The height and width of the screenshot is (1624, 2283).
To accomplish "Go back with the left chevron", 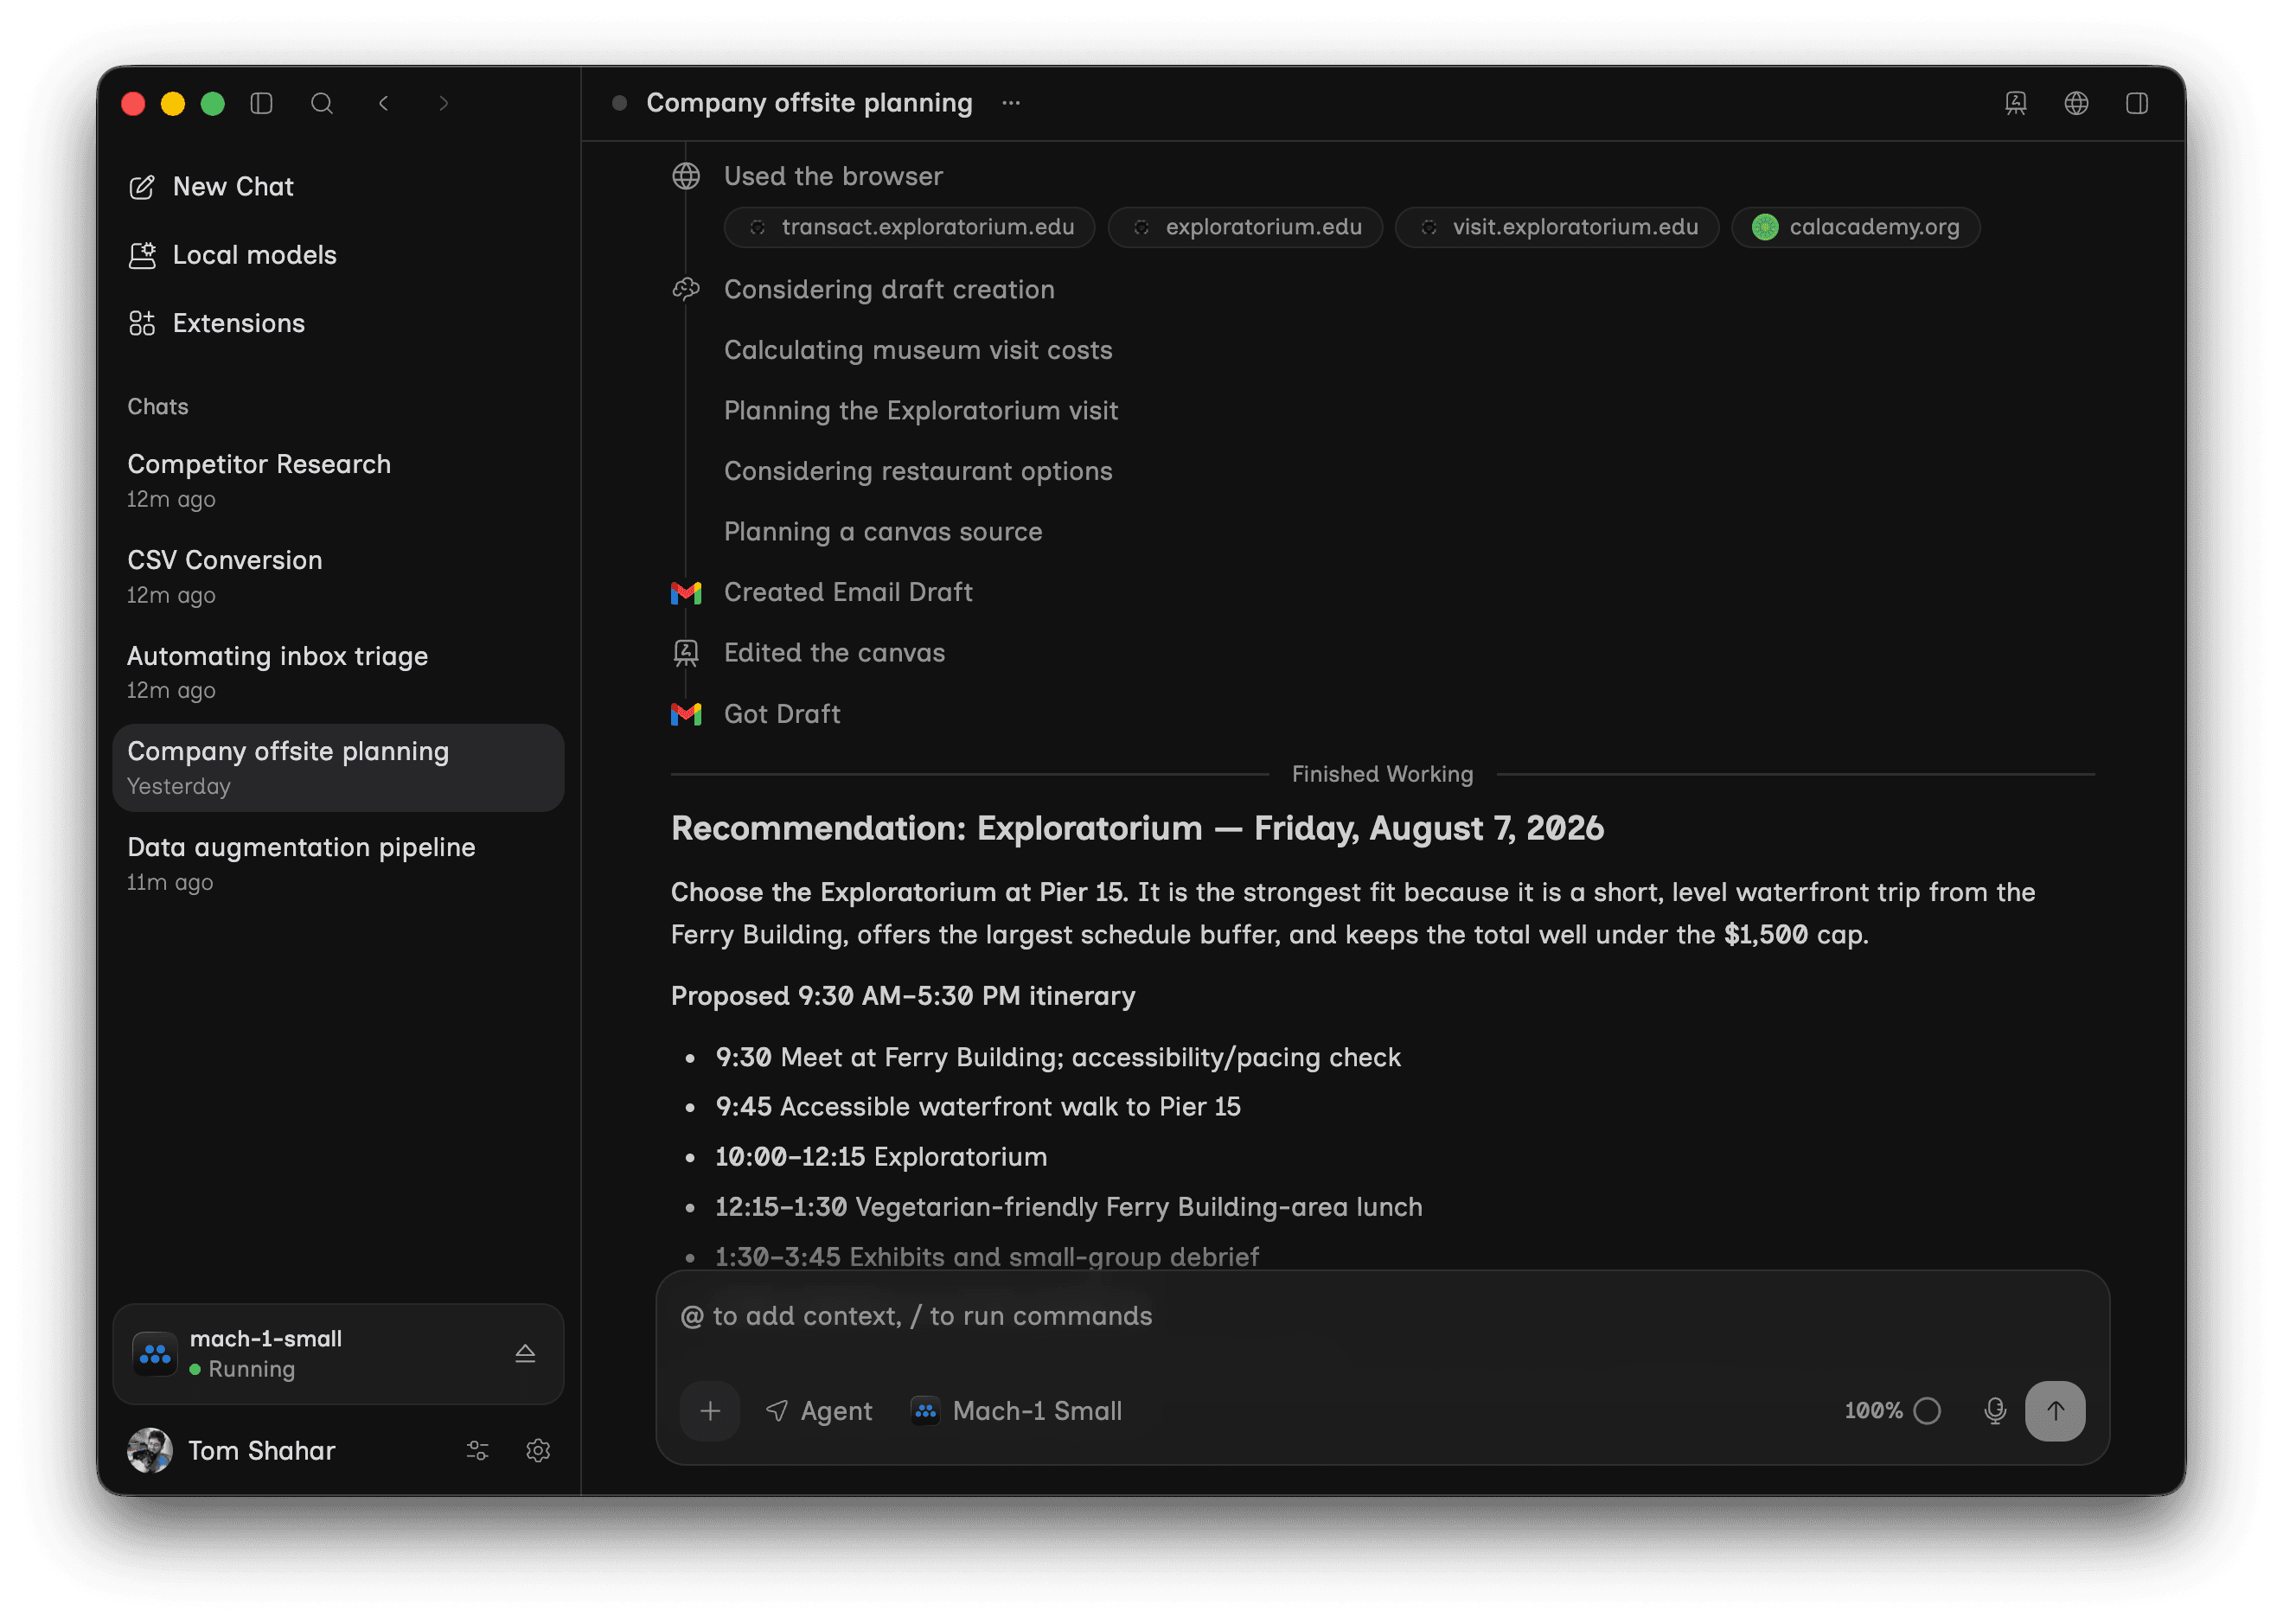I will click(383, 103).
